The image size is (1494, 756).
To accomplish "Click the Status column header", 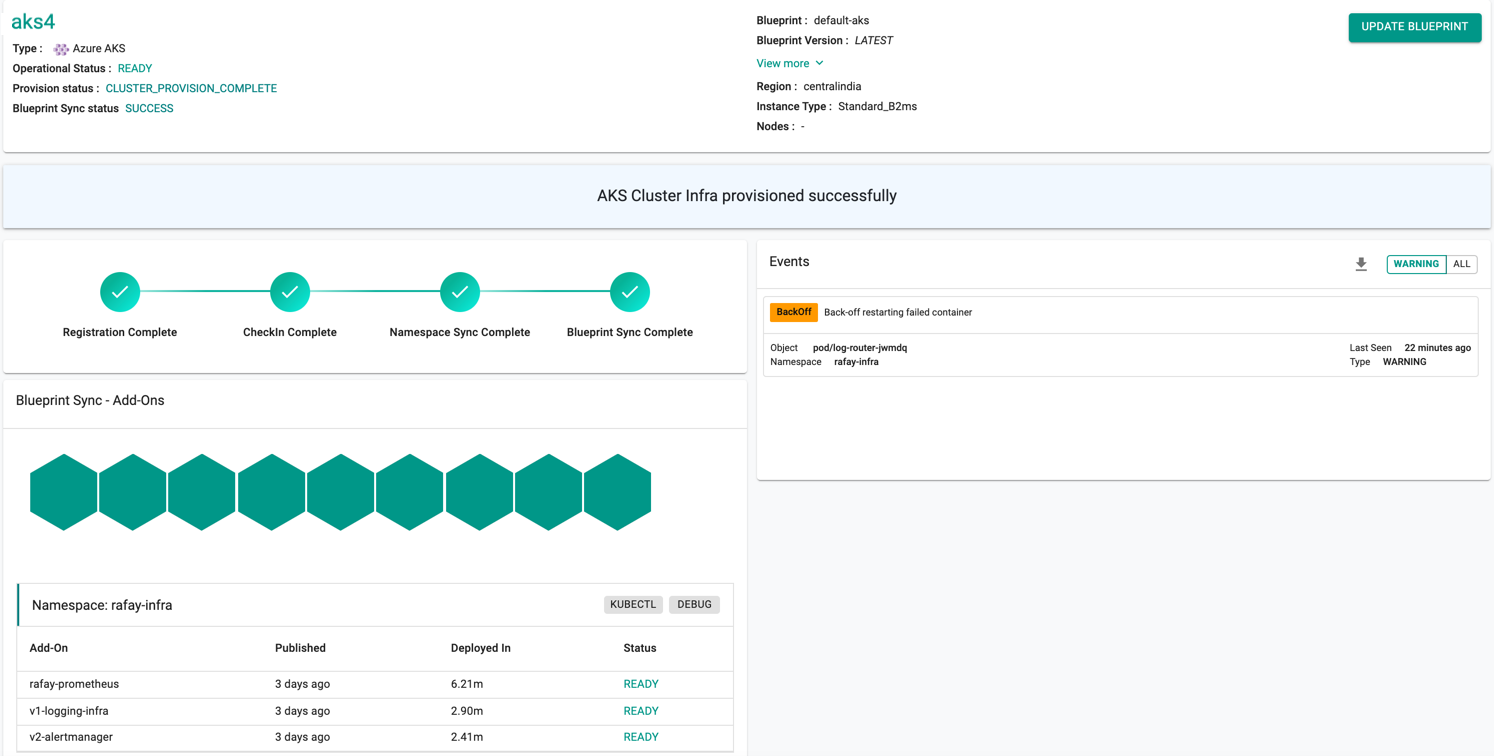I will pos(640,648).
